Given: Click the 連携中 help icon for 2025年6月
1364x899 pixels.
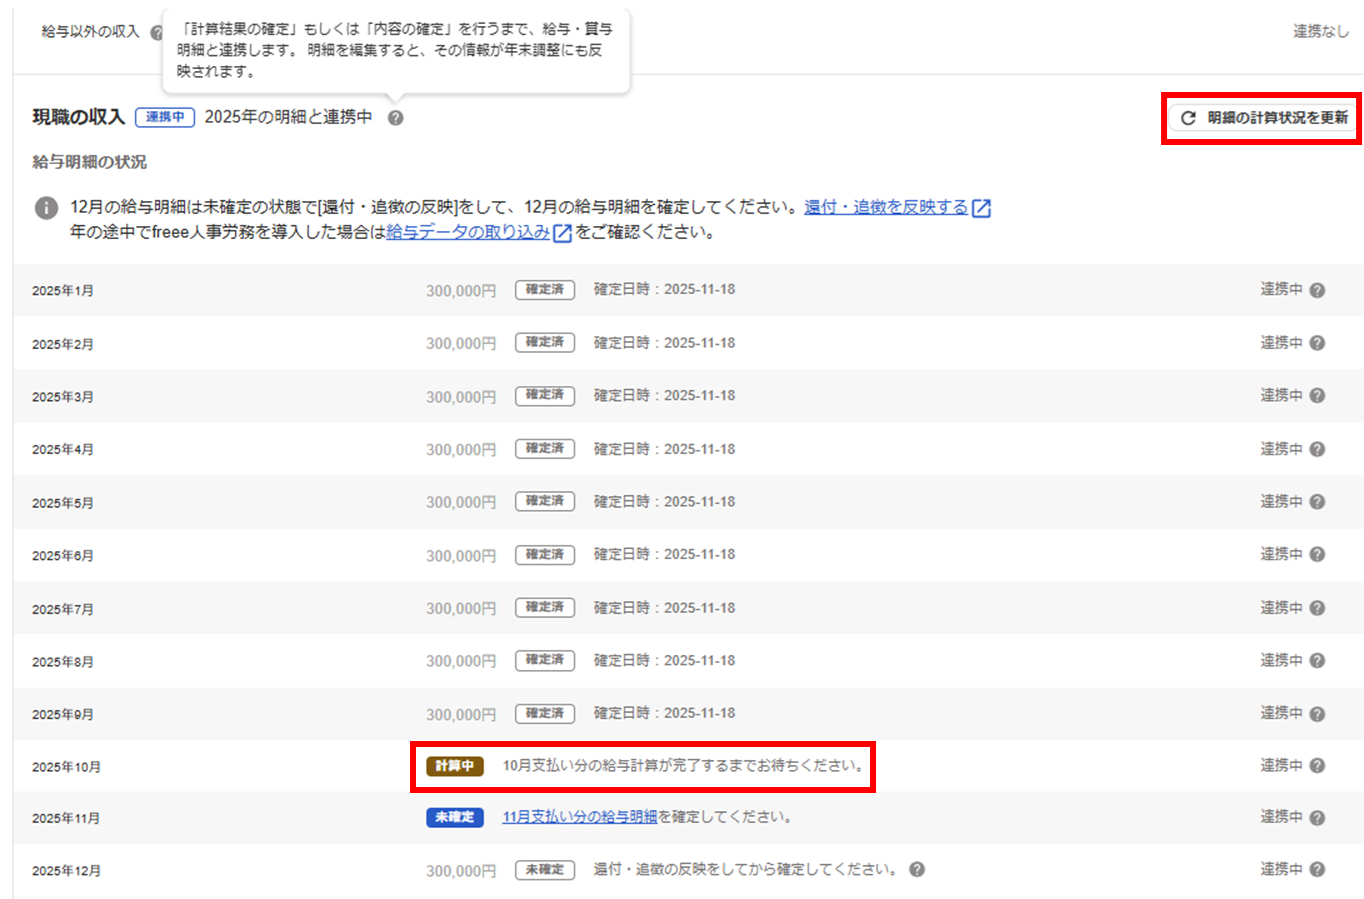Looking at the screenshot, I should point(1317,555).
